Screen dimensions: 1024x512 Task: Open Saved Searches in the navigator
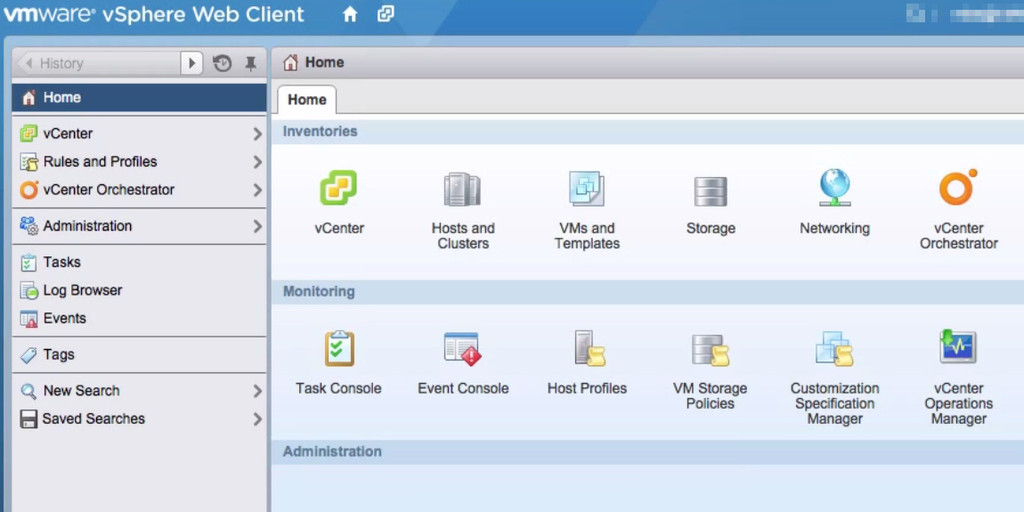click(139, 419)
